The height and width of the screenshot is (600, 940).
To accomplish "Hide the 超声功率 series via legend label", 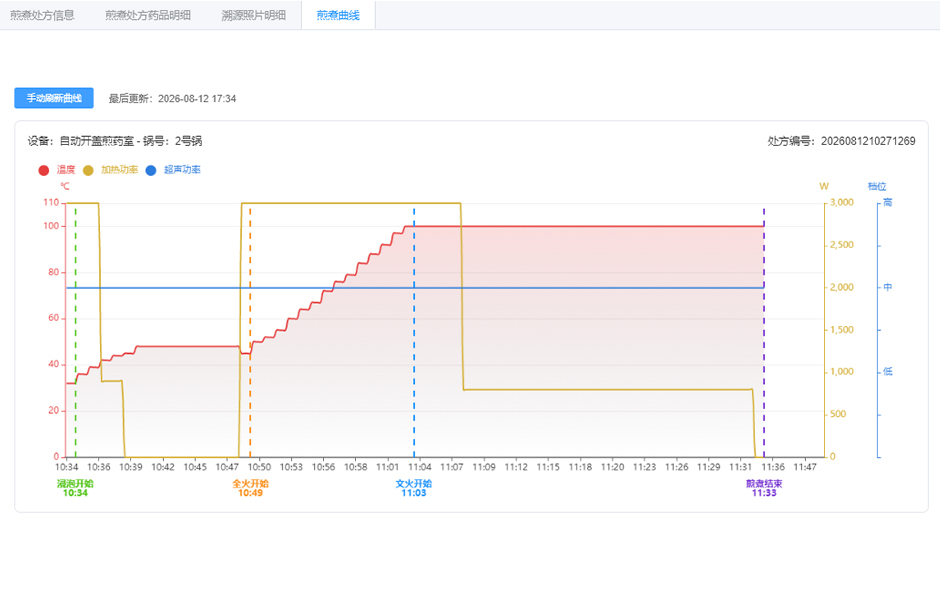I will click(182, 170).
